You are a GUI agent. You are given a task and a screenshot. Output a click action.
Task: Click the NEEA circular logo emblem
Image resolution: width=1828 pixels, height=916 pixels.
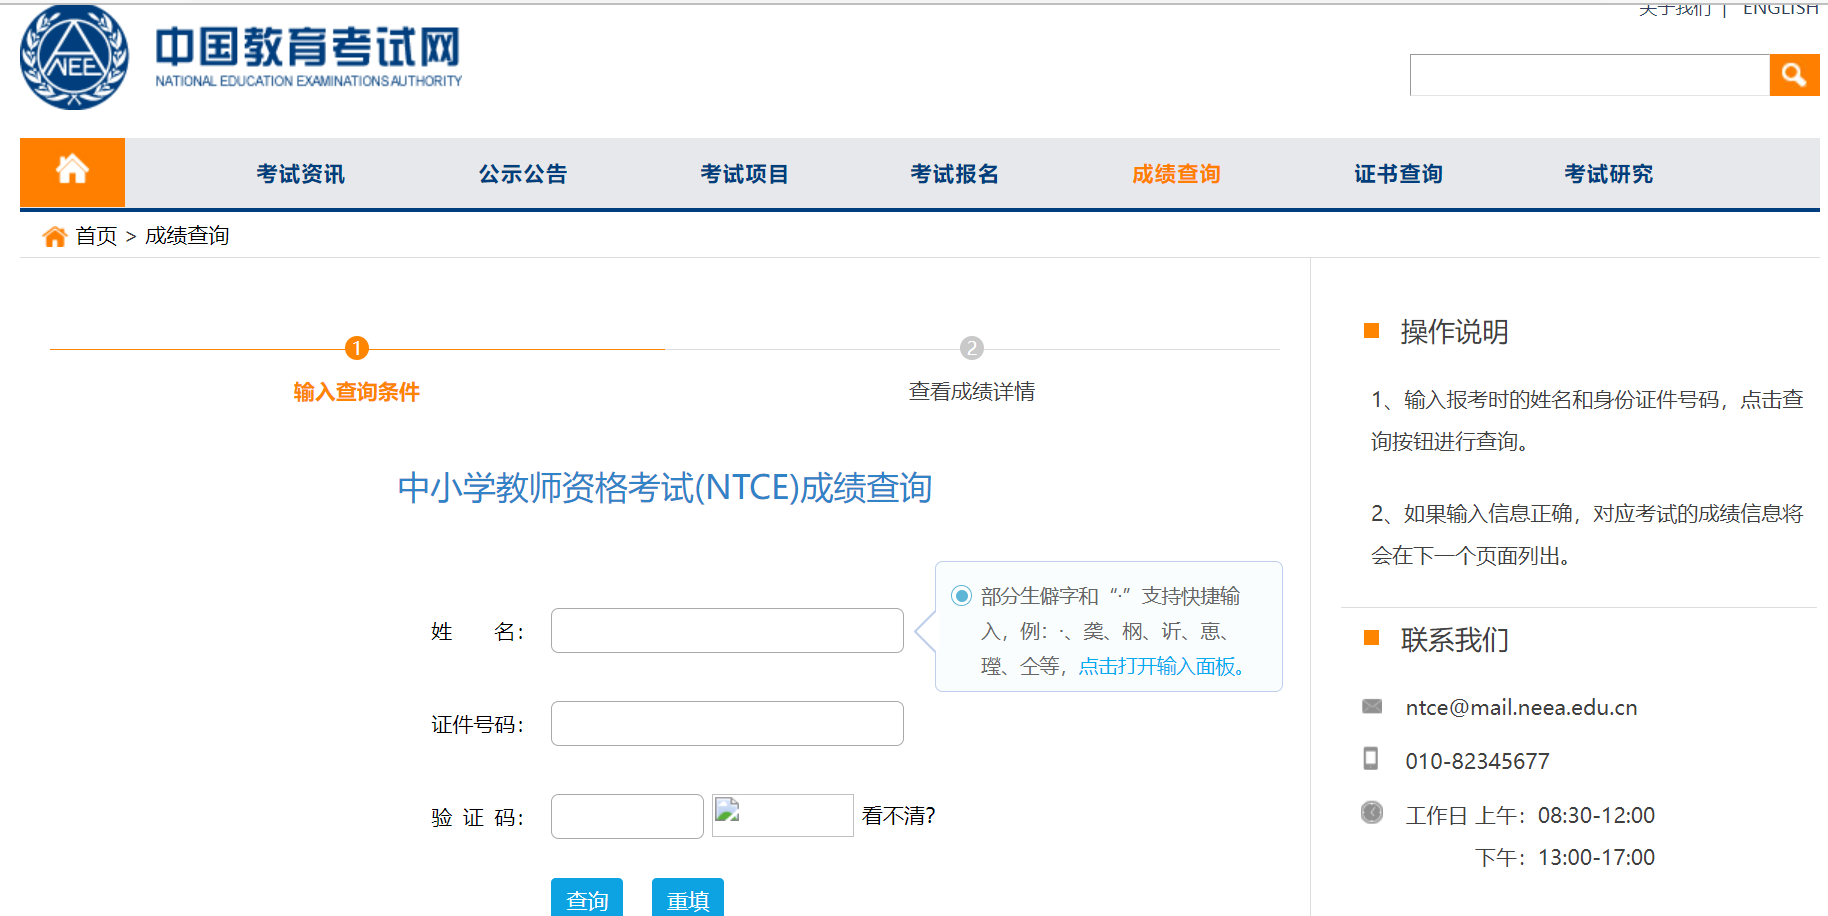pos(74,58)
